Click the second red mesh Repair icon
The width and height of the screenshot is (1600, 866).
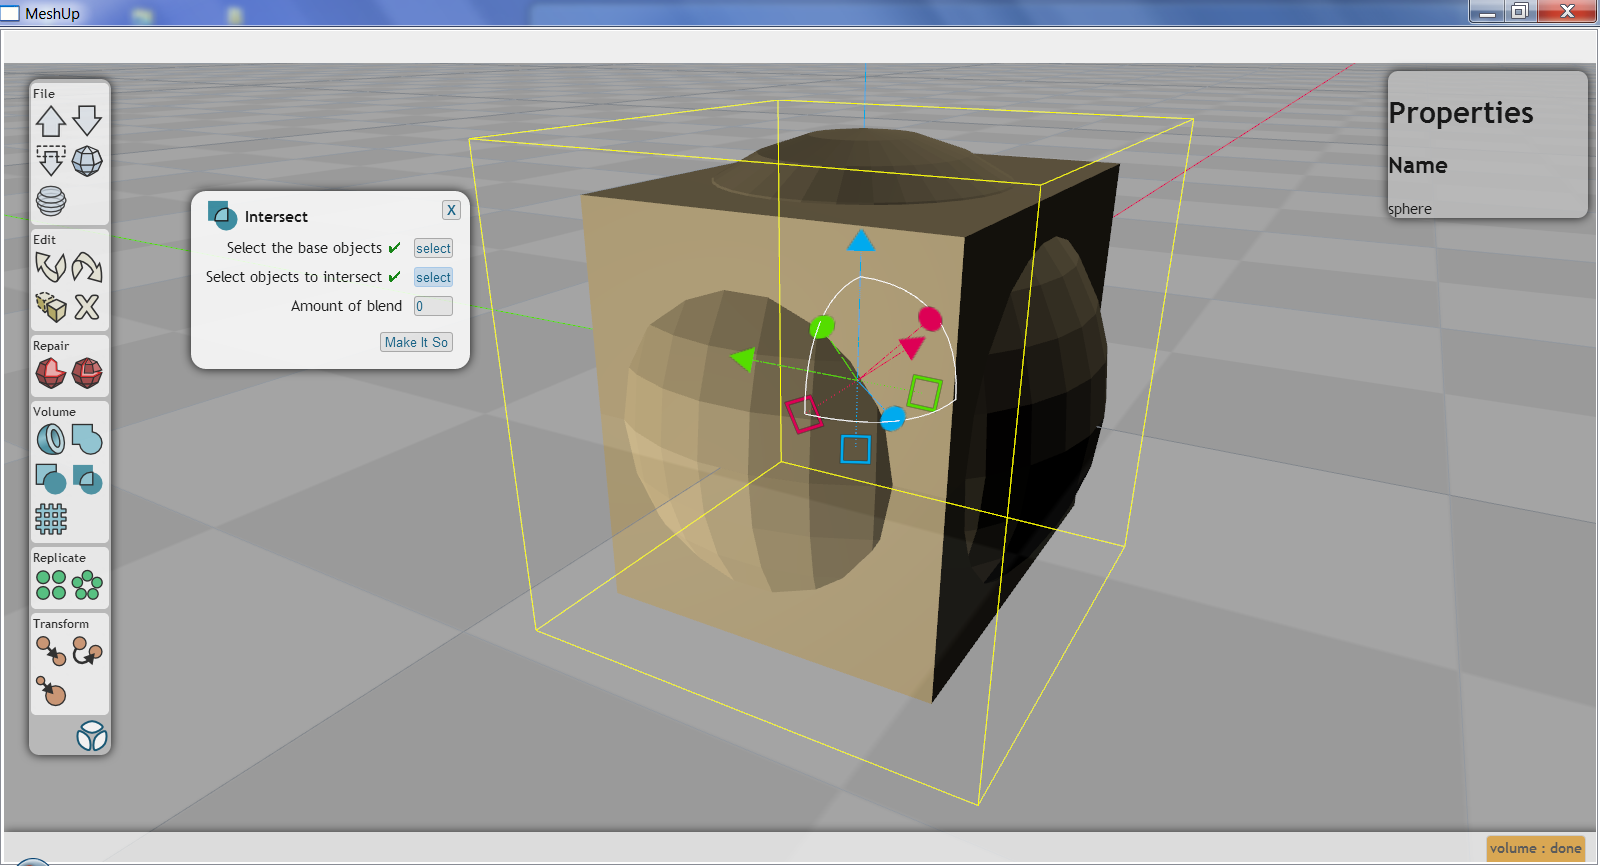coord(87,373)
